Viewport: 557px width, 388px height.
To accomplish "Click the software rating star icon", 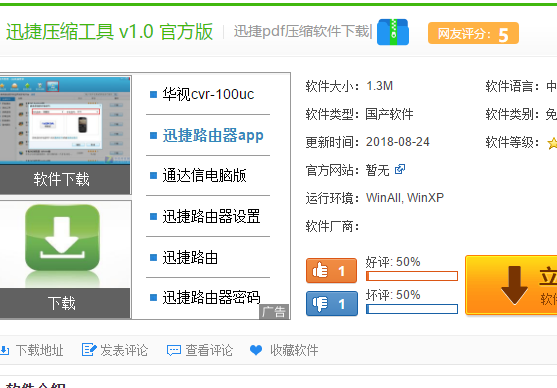I will tap(552, 143).
